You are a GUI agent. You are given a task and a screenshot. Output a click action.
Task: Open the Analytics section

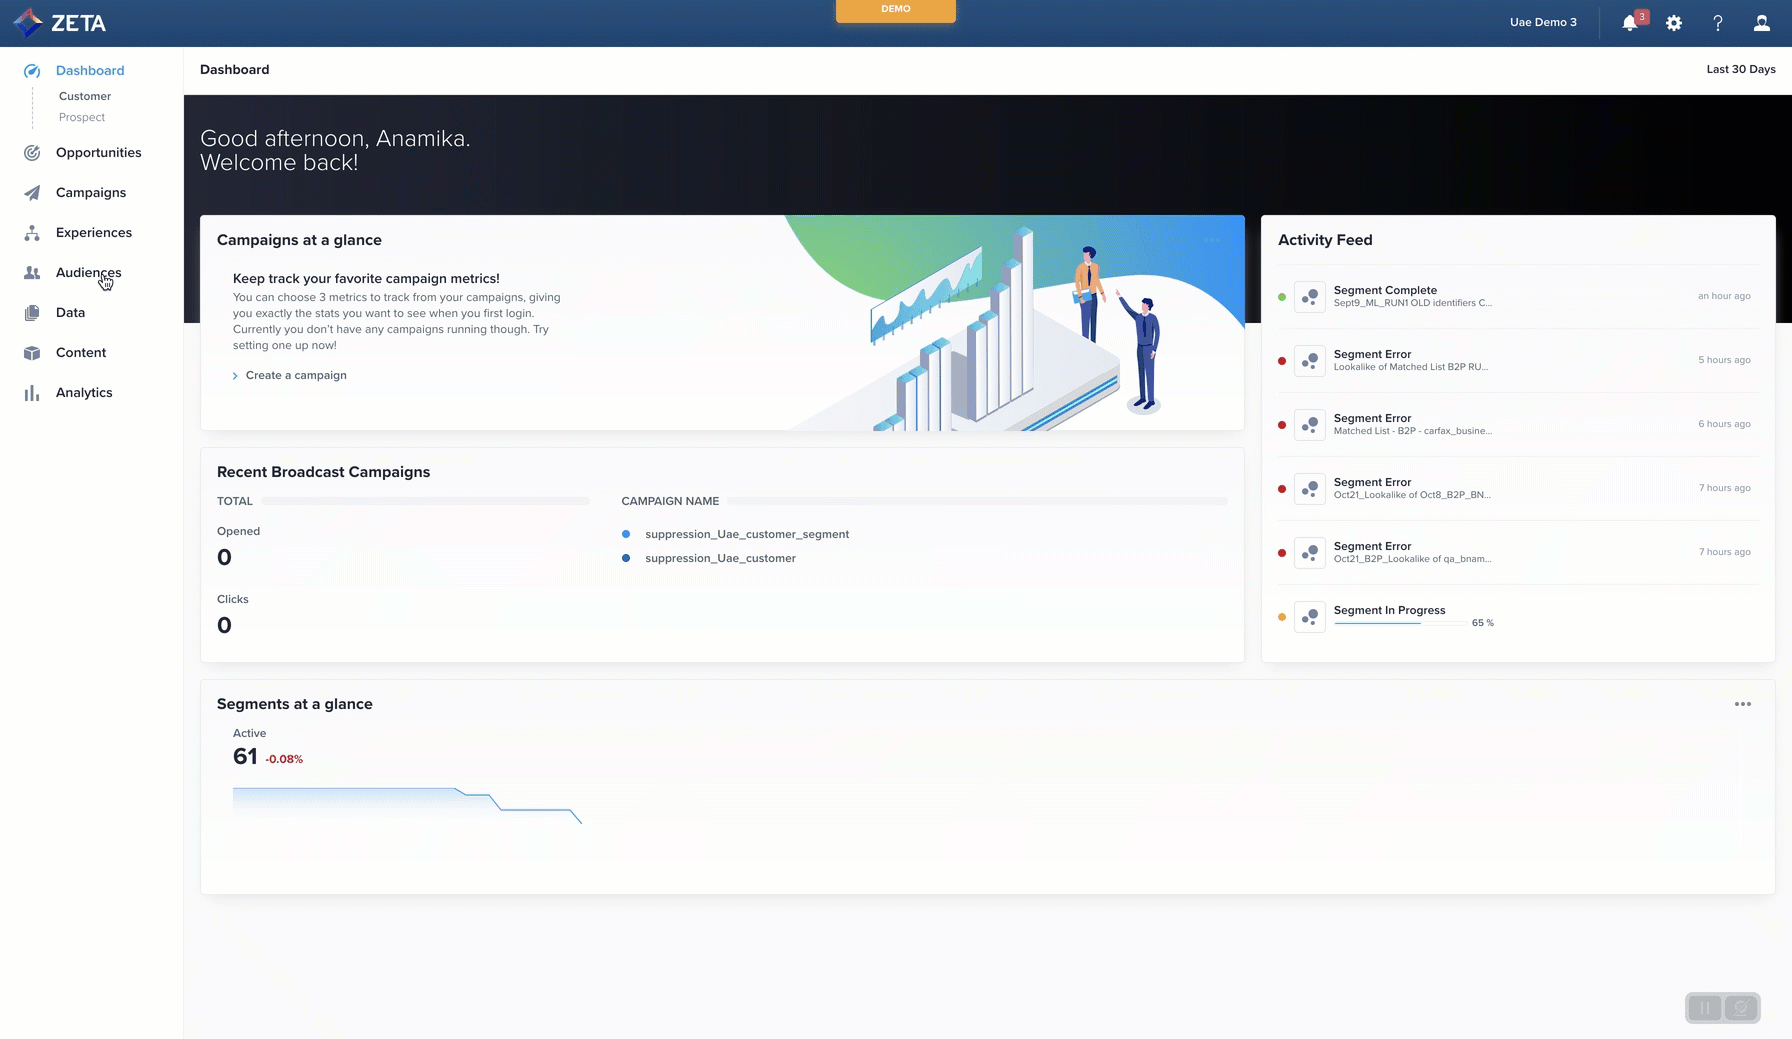tap(84, 392)
